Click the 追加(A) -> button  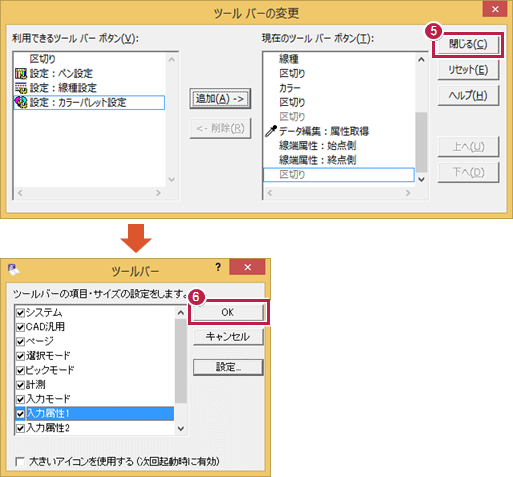pos(220,99)
